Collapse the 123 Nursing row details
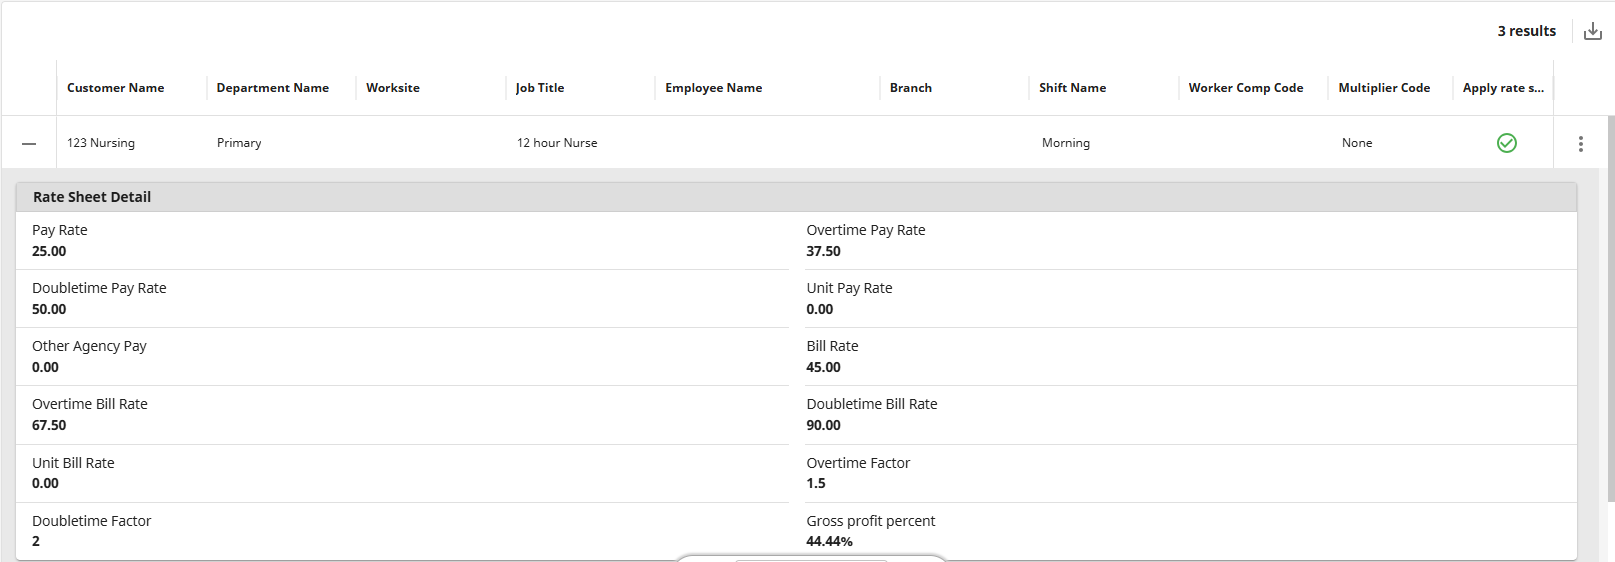Viewport: 1615px width, 562px height. tap(29, 144)
